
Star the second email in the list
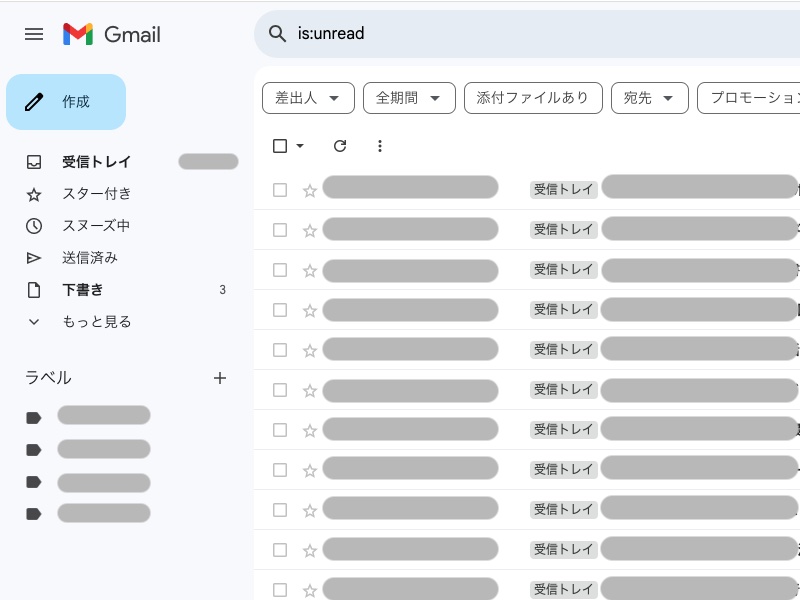310,230
